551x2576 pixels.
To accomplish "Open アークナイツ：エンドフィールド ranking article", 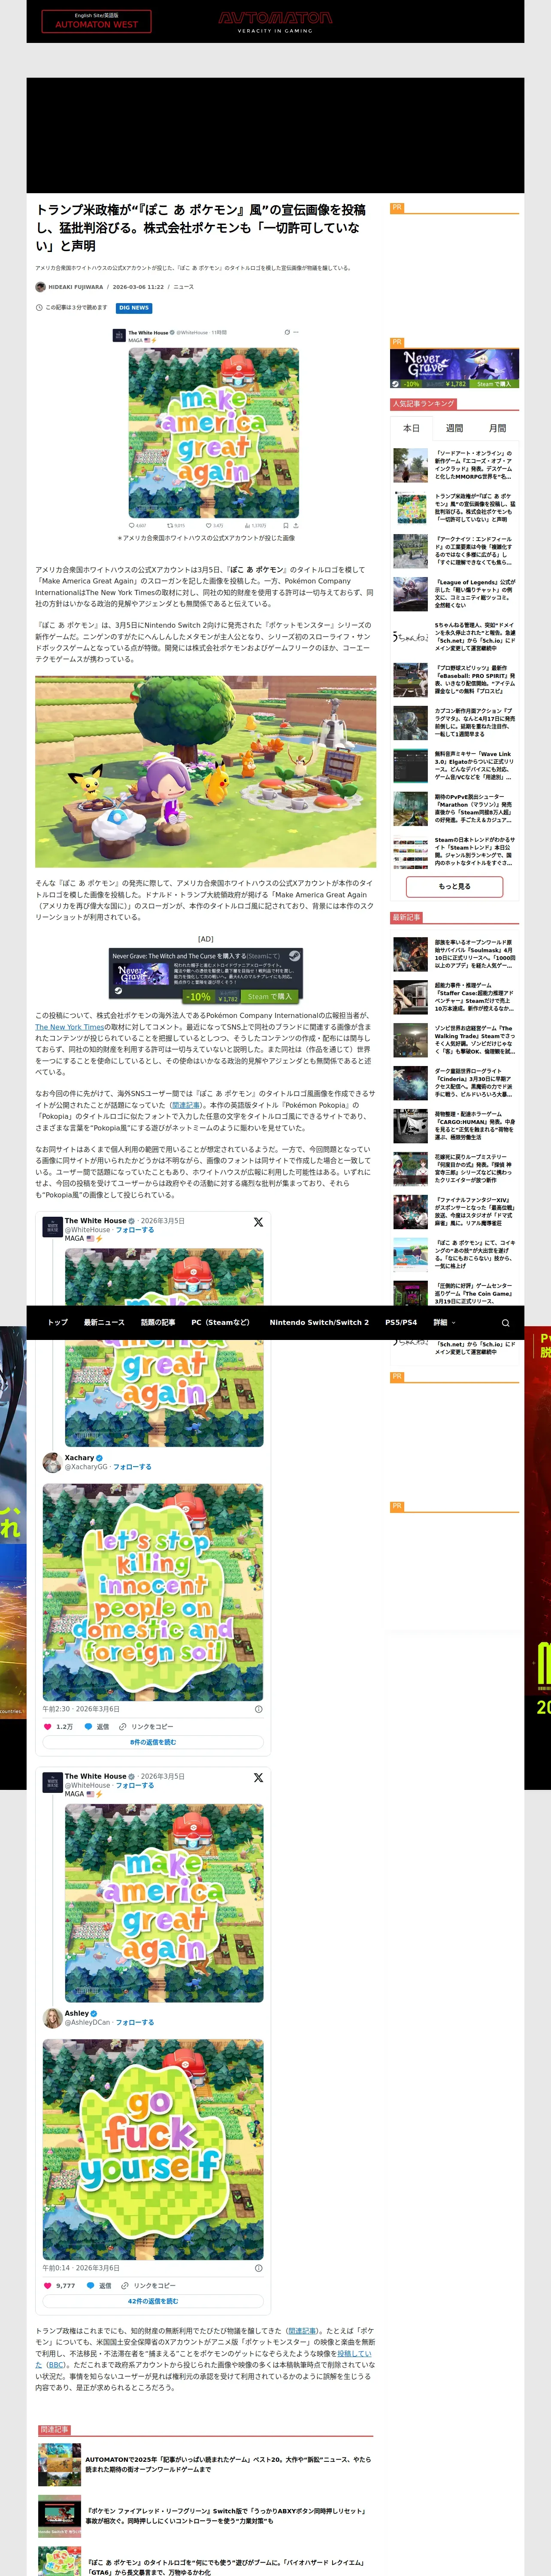I will [454, 551].
